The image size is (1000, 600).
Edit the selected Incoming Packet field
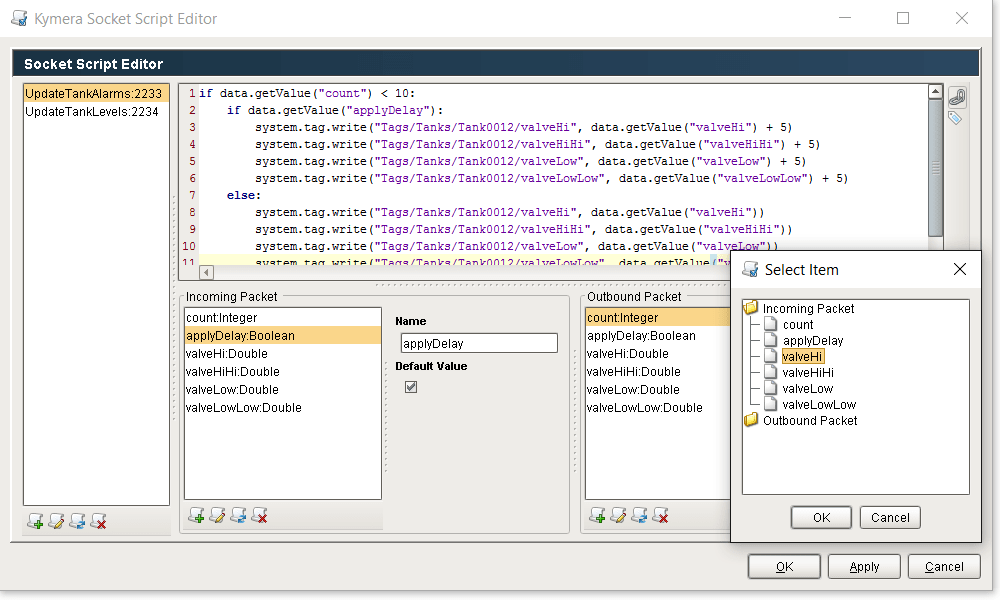coord(217,515)
